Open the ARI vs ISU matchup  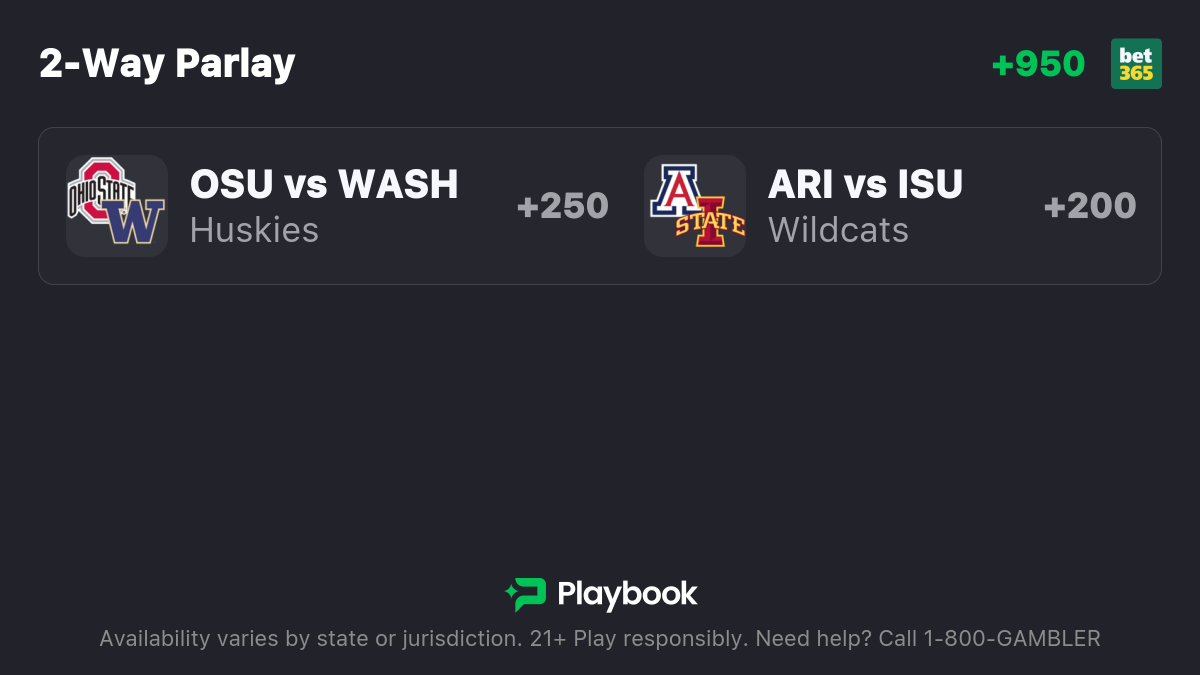point(865,184)
